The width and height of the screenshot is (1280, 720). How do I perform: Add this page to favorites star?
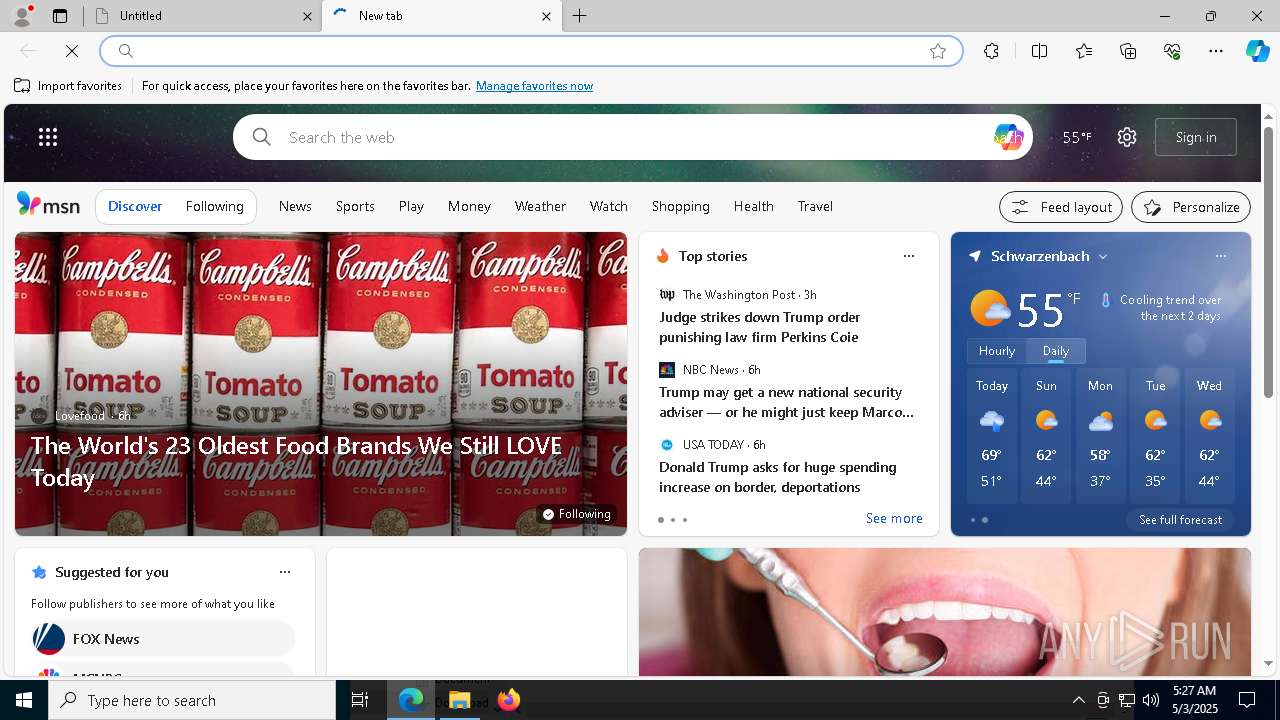click(938, 51)
